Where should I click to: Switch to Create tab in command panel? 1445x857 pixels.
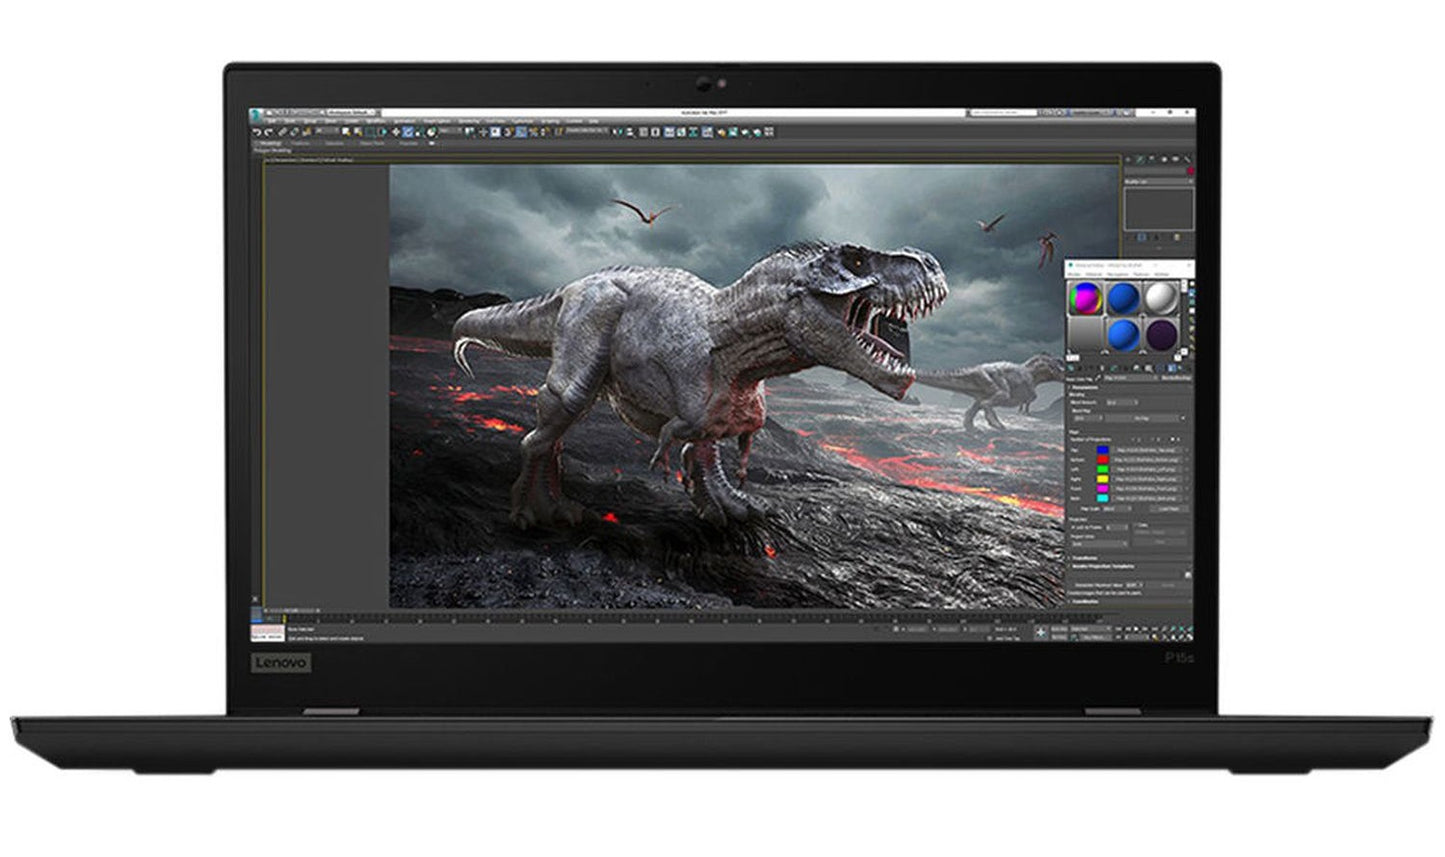coord(1128,159)
